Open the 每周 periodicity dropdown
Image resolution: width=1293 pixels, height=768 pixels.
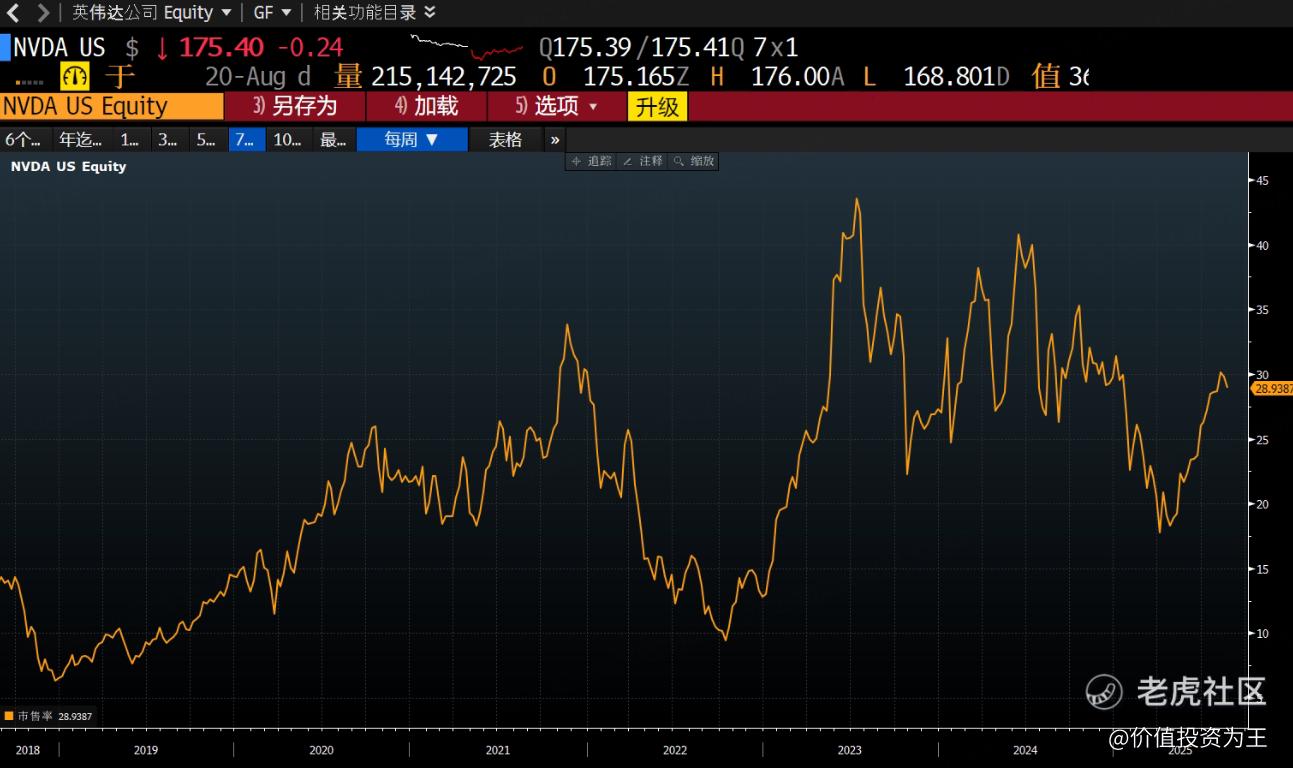pyautogui.click(x=412, y=140)
